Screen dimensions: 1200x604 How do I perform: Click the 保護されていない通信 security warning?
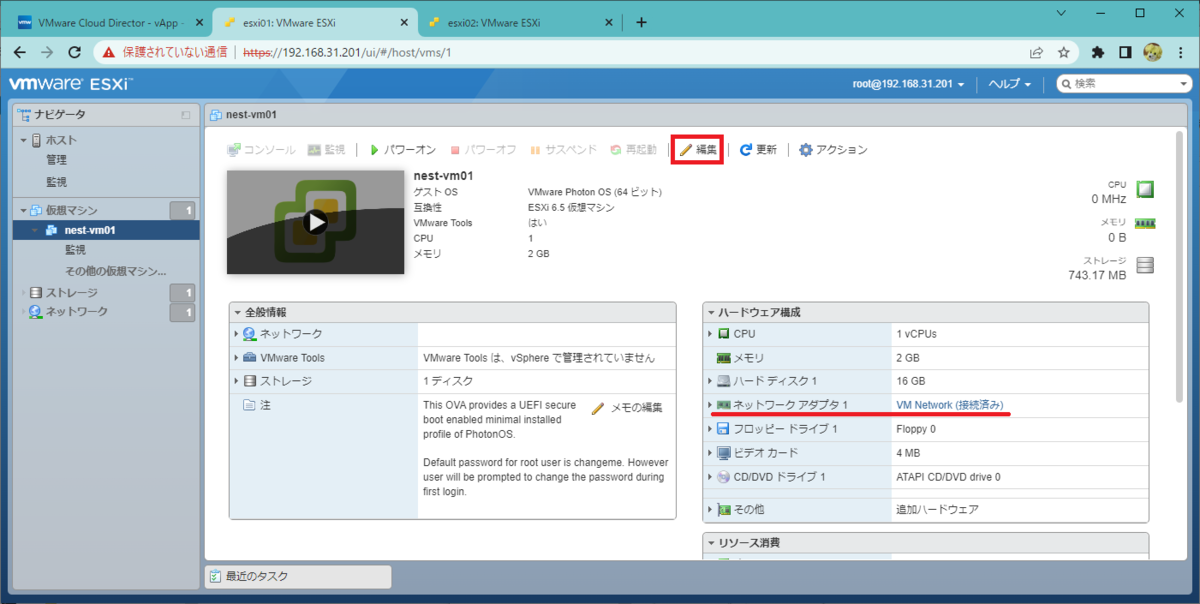[x=166, y=52]
